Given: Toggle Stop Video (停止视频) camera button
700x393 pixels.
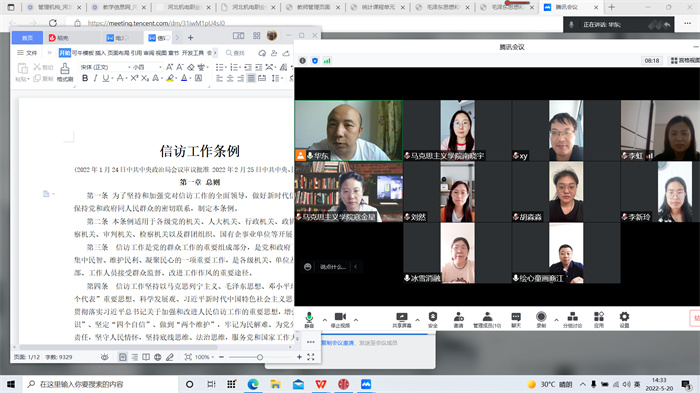Looking at the screenshot, I should click(x=340, y=320).
